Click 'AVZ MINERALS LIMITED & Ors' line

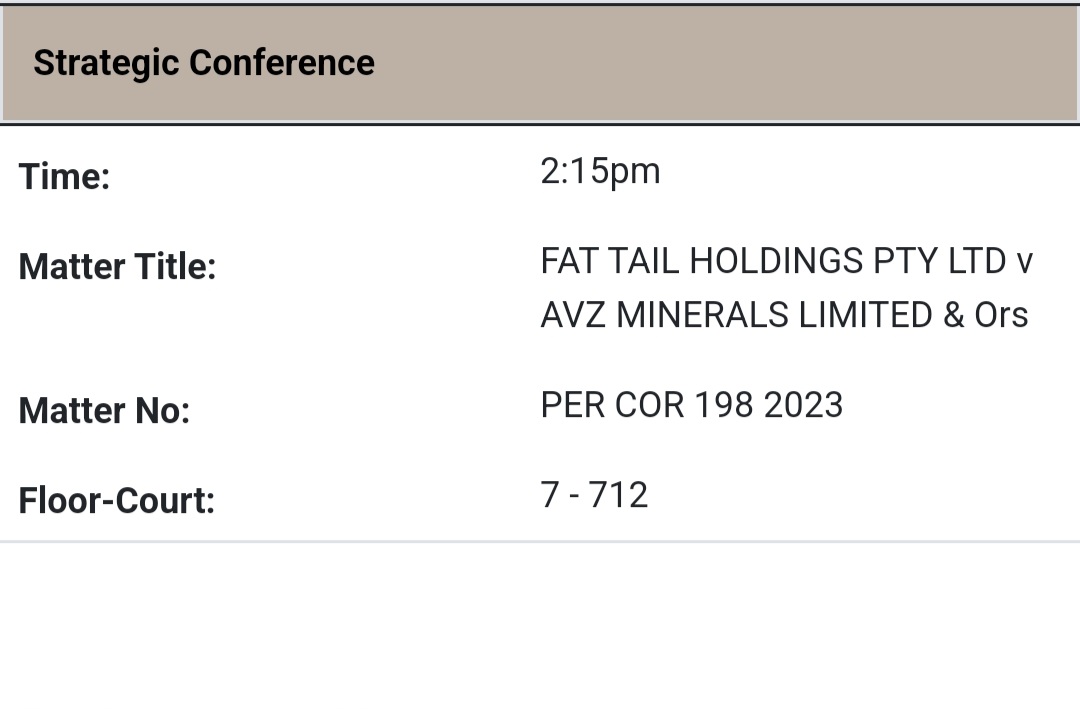[x=784, y=315]
